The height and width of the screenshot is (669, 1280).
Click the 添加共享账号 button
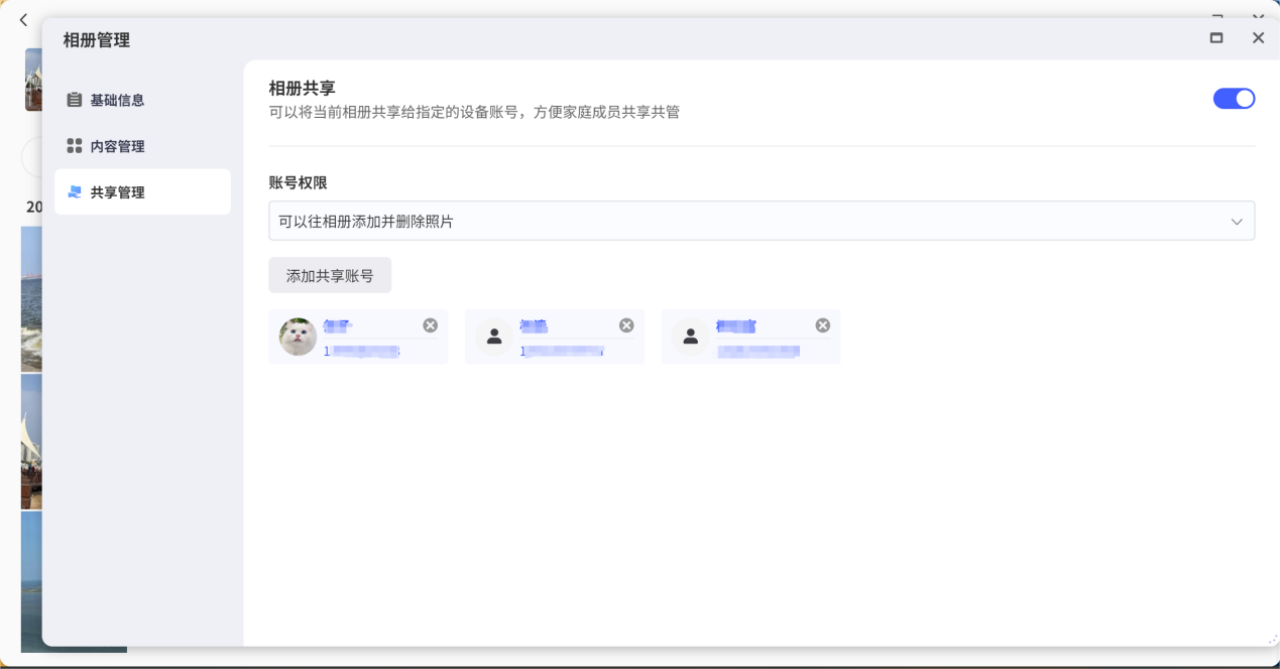coord(329,275)
